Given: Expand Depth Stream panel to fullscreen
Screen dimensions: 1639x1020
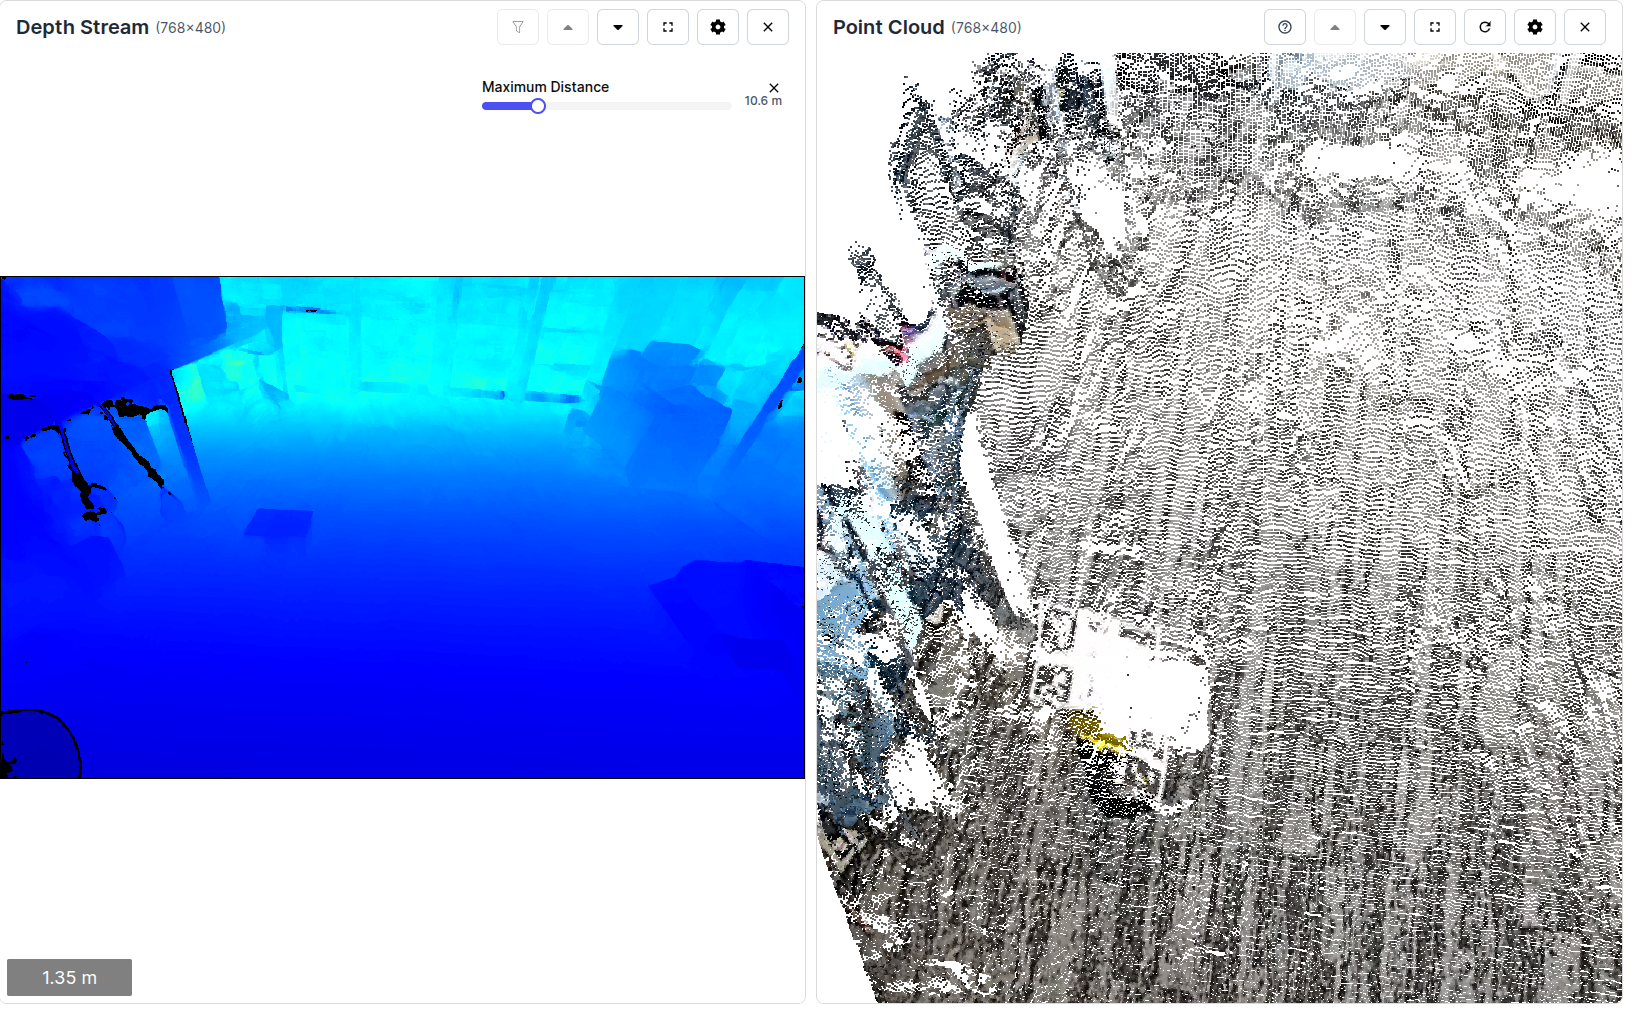Looking at the screenshot, I should (668, 27).
